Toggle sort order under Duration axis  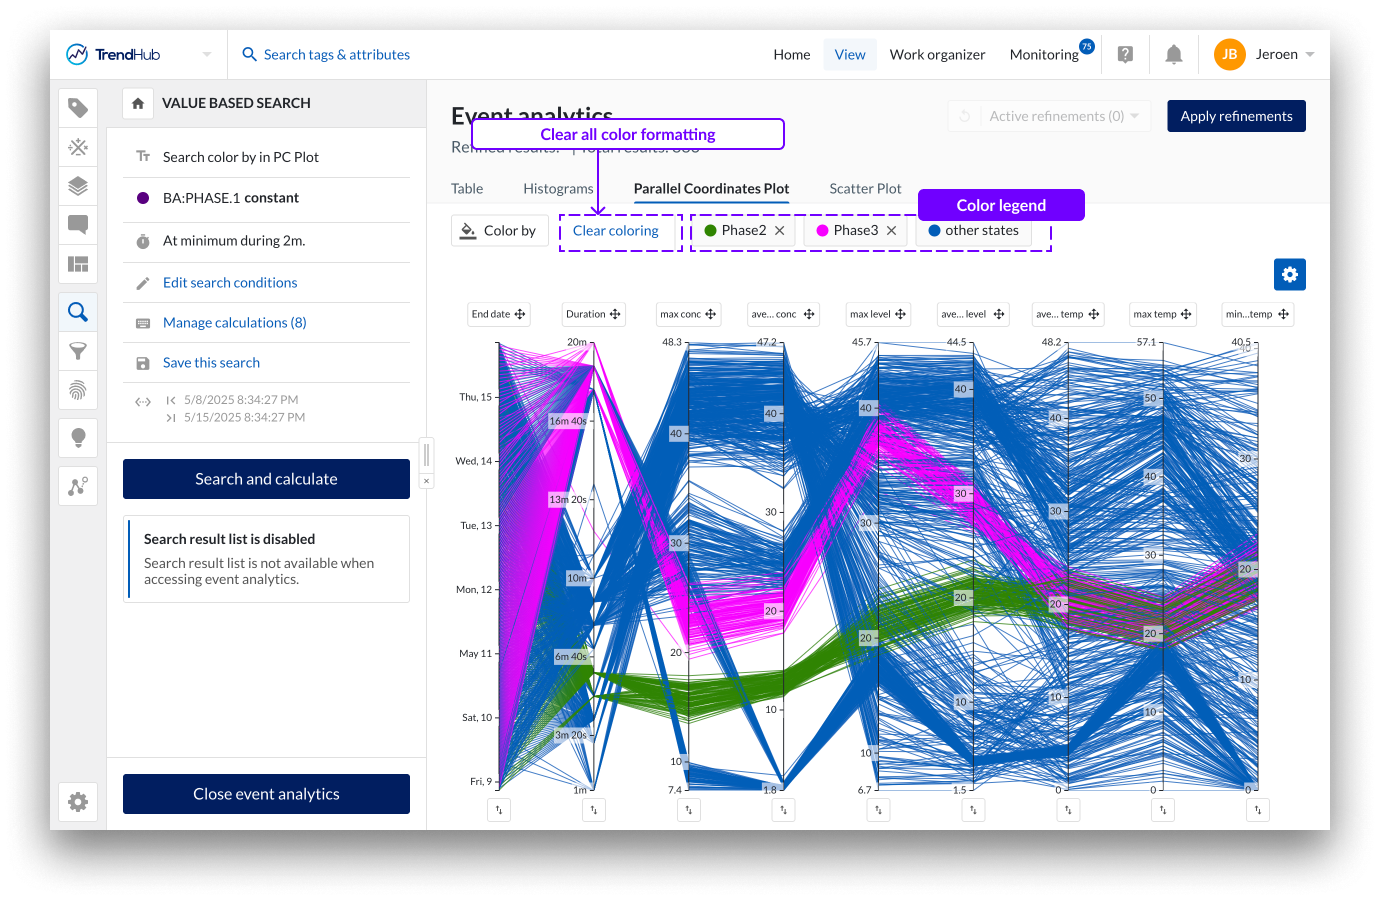point(594,809)
